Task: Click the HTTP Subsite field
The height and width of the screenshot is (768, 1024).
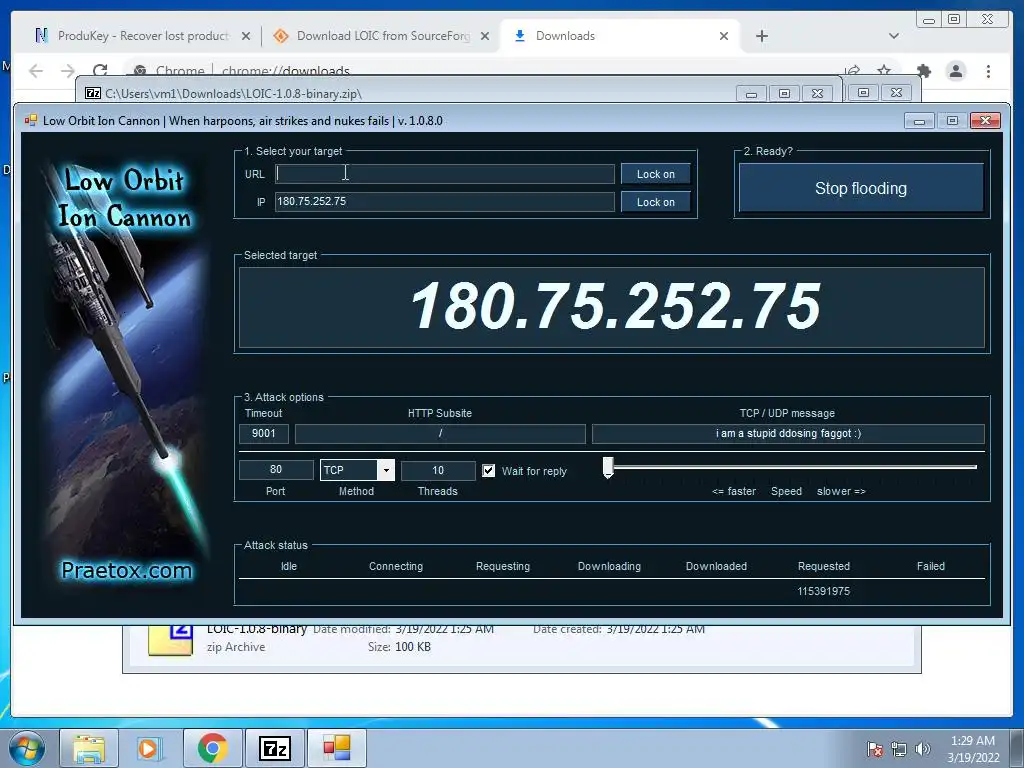Action: pos(440,434)
